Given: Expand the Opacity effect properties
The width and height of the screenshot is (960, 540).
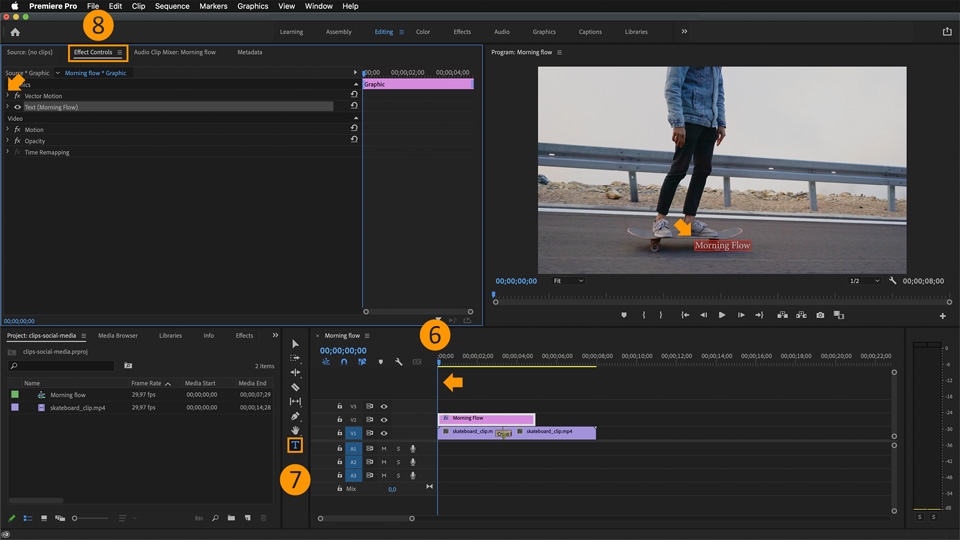Looking at the screenshot, I should 7,140.
